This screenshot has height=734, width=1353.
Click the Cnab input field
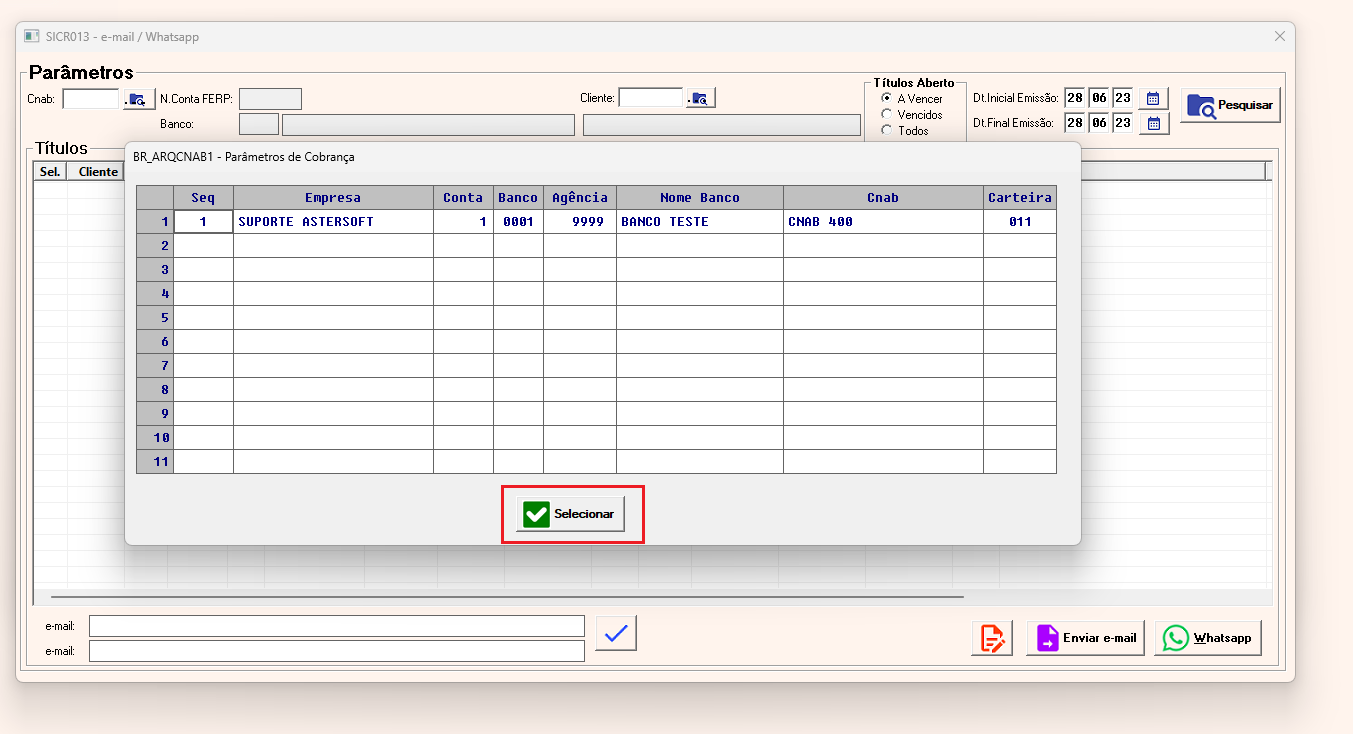tap(91, 98)
